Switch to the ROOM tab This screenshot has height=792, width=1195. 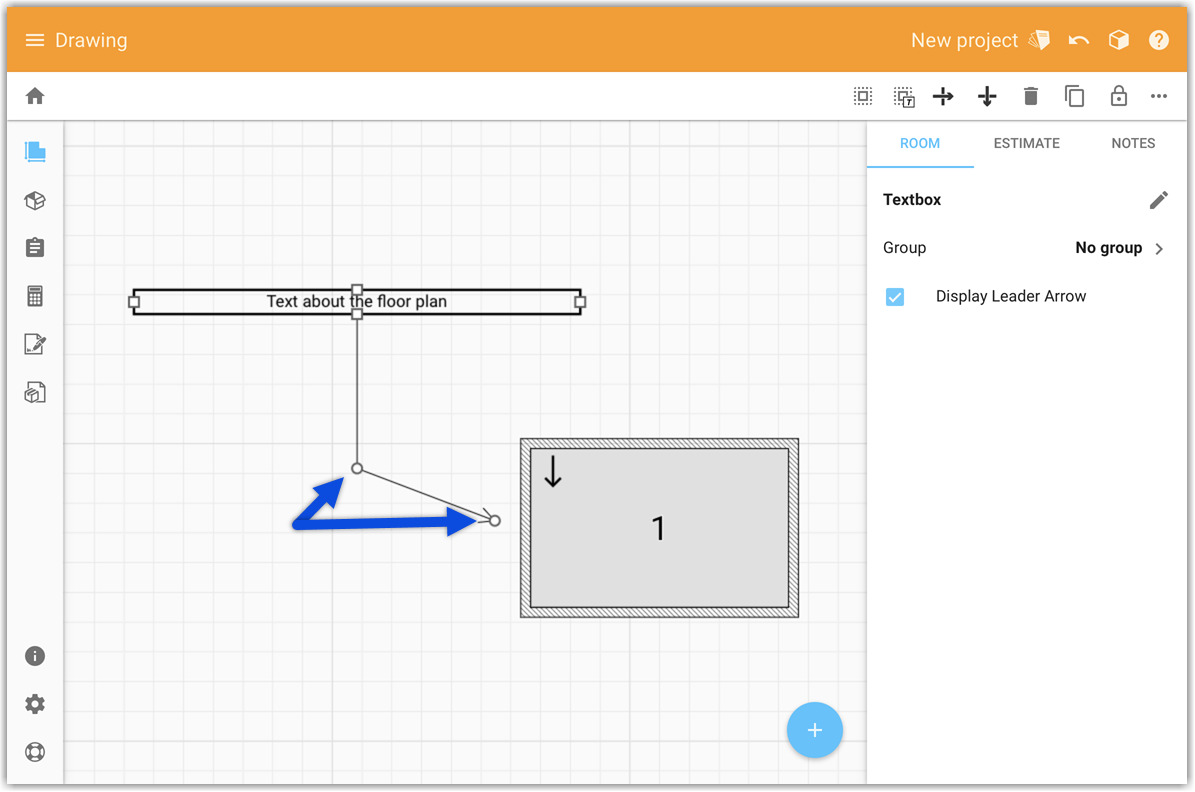[920, 143]
